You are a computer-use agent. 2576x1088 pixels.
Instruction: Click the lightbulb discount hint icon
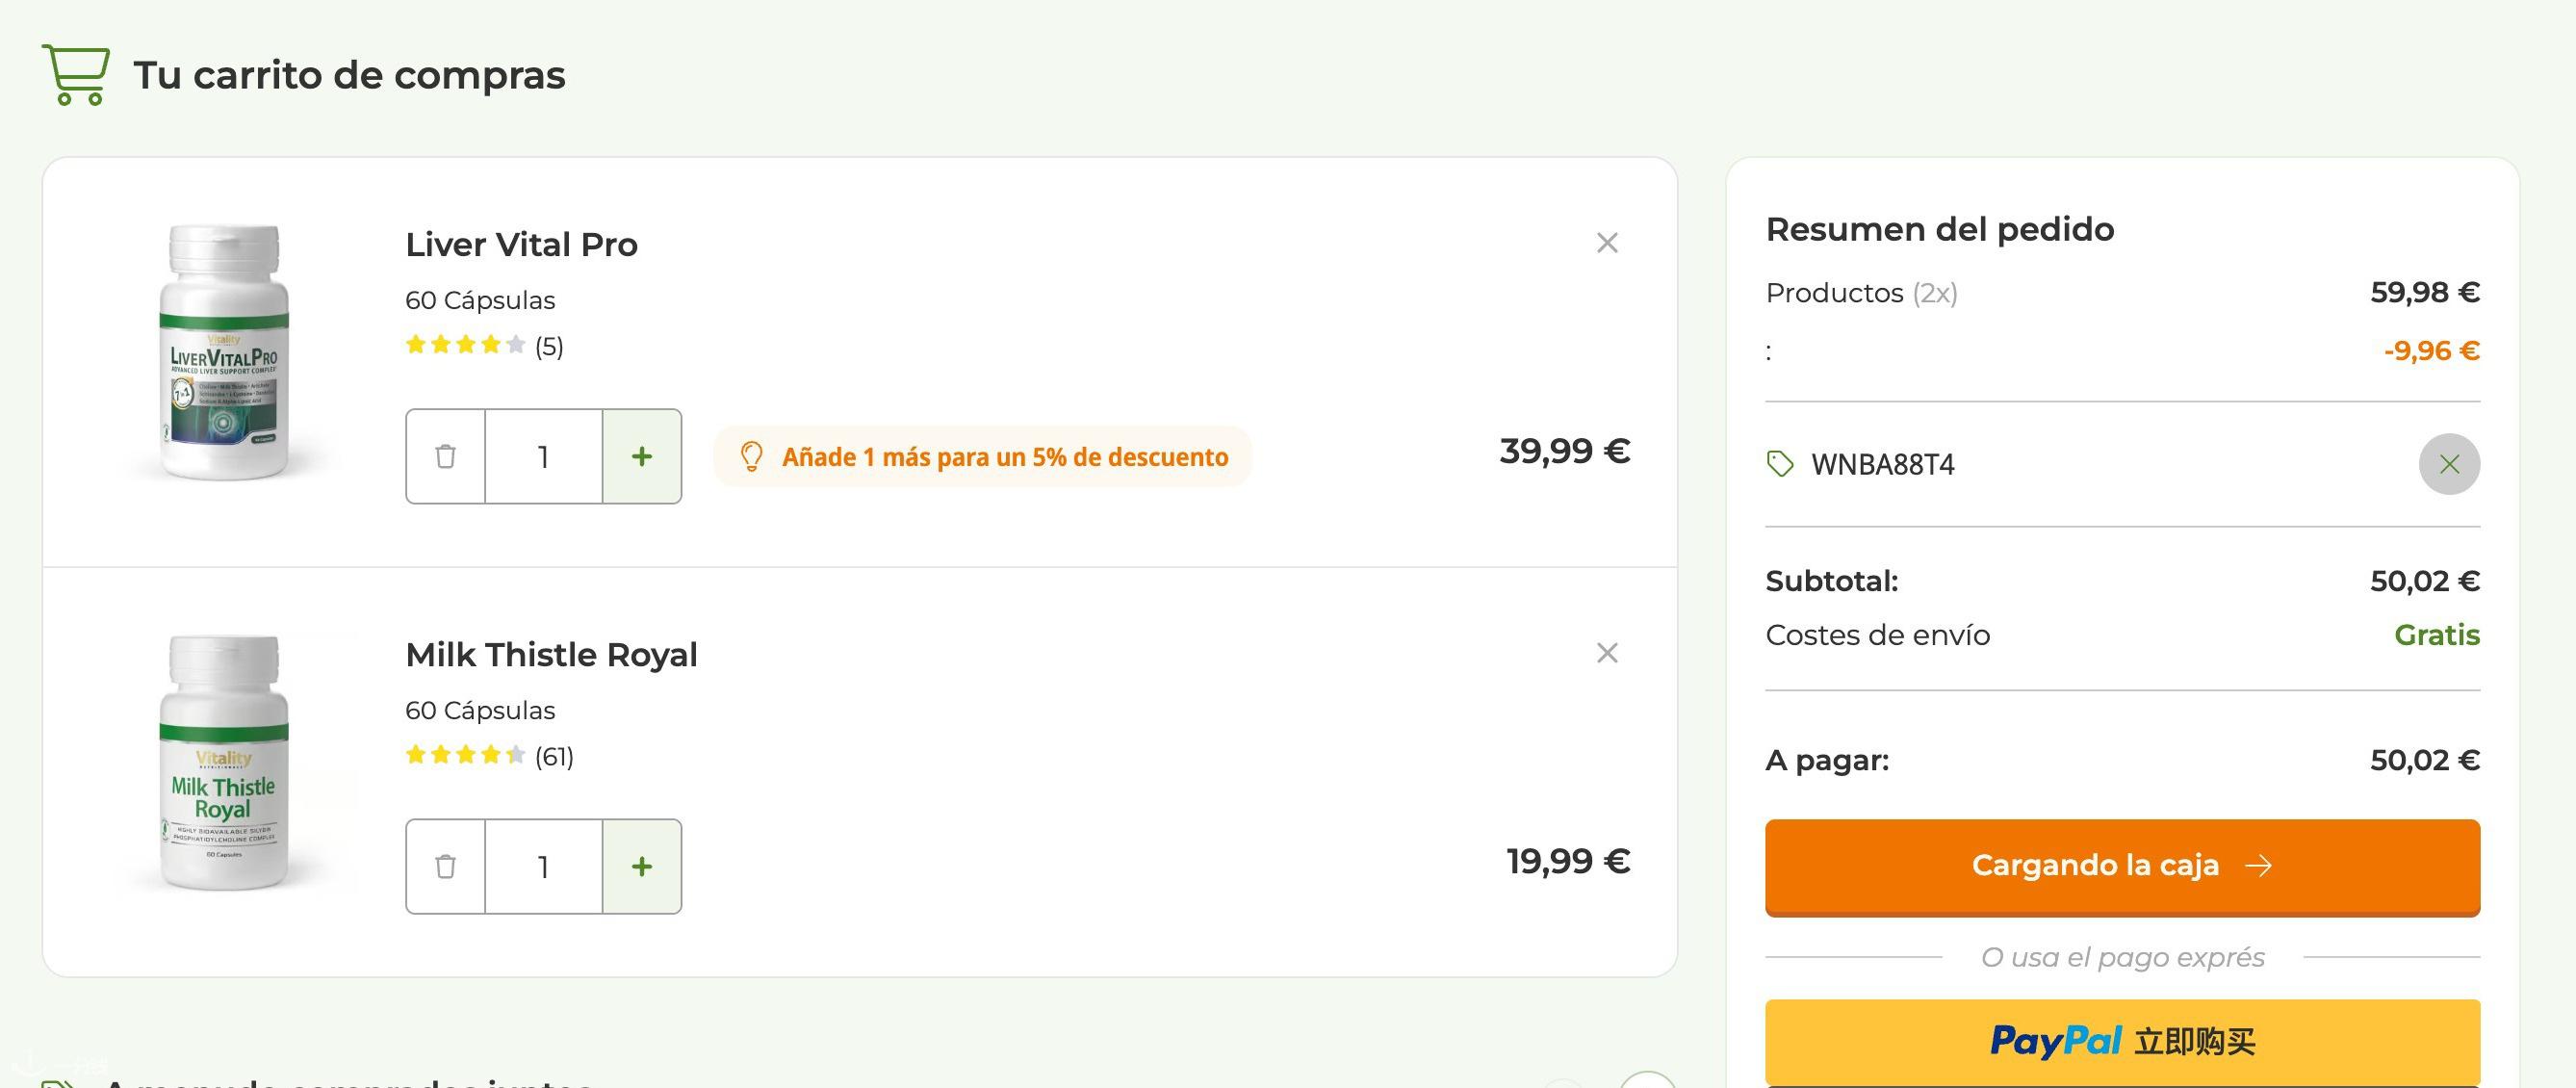[751, 457]
